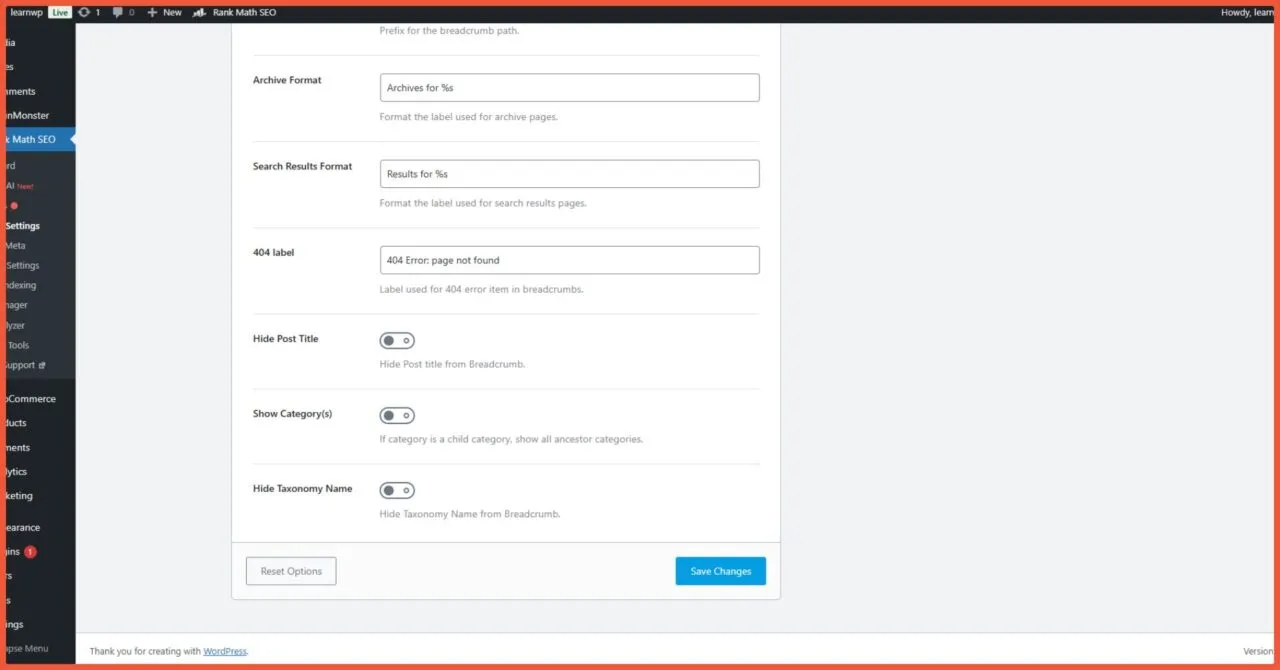
Task: Focus the 404 label input field
Action: point(569,260)
